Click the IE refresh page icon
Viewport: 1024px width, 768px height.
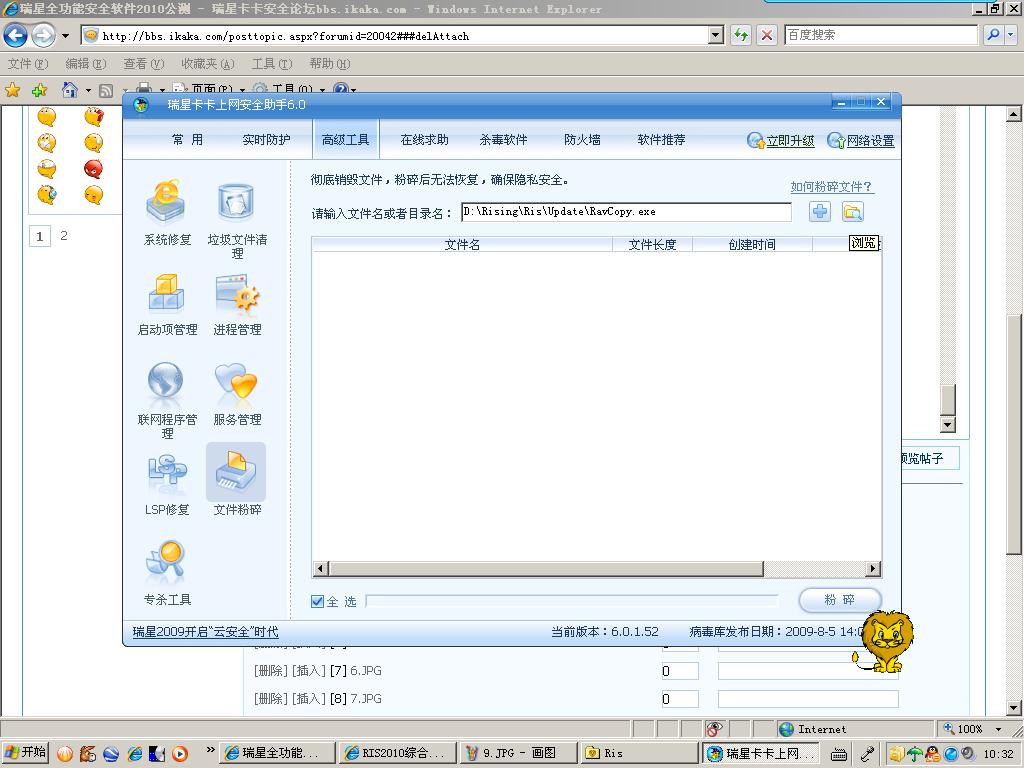point(741,35)
